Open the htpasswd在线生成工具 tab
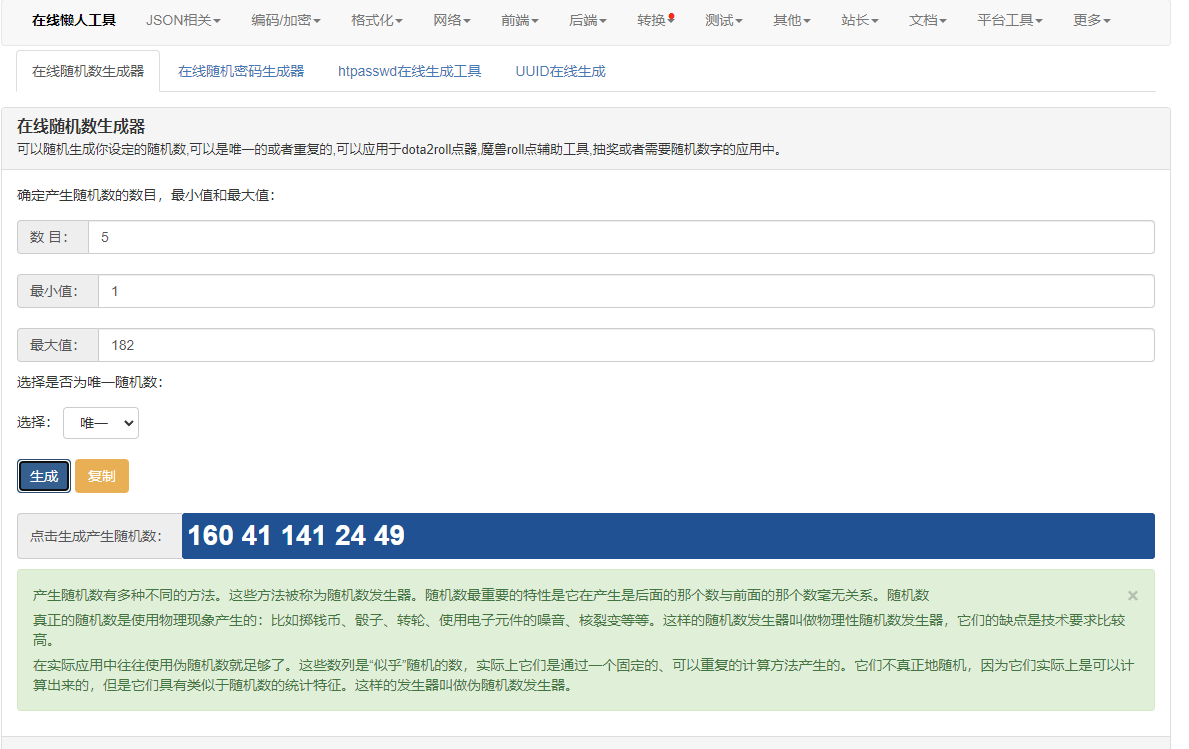 click(409, 72)
